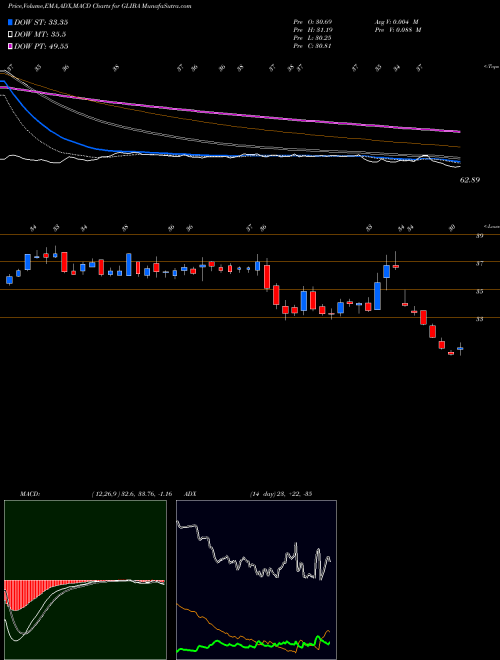Select the 'DOW ST: 33.33' legend label
This screenshot has width=500, height=660.
point(41,22)
